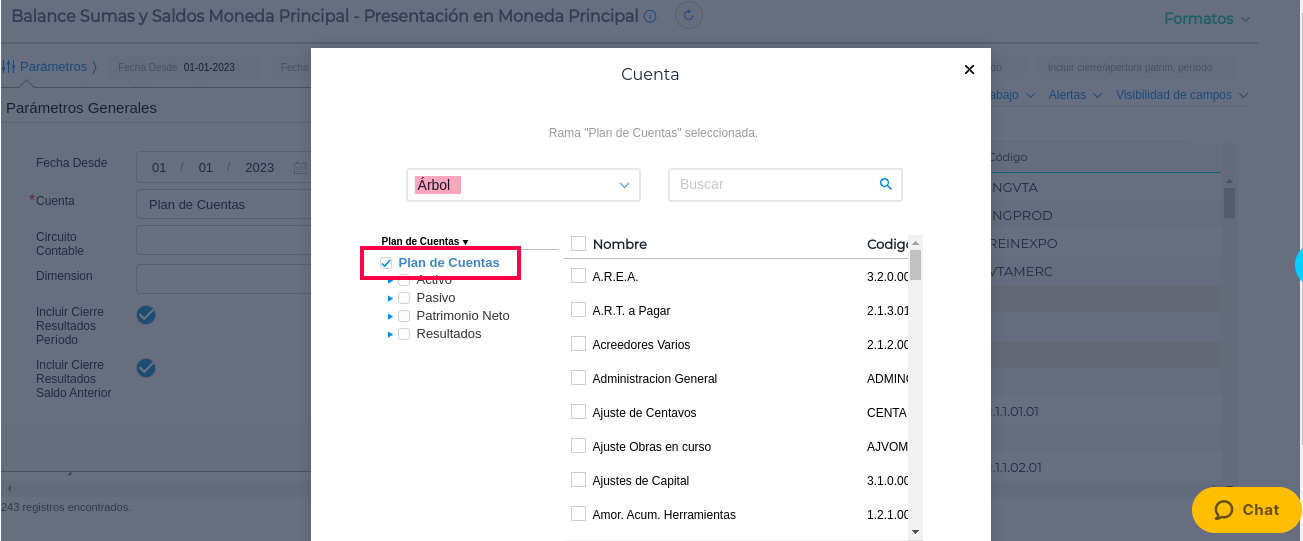Click the Parámetros filter icon
1303x541 pixels.
(x=8, y=67)
